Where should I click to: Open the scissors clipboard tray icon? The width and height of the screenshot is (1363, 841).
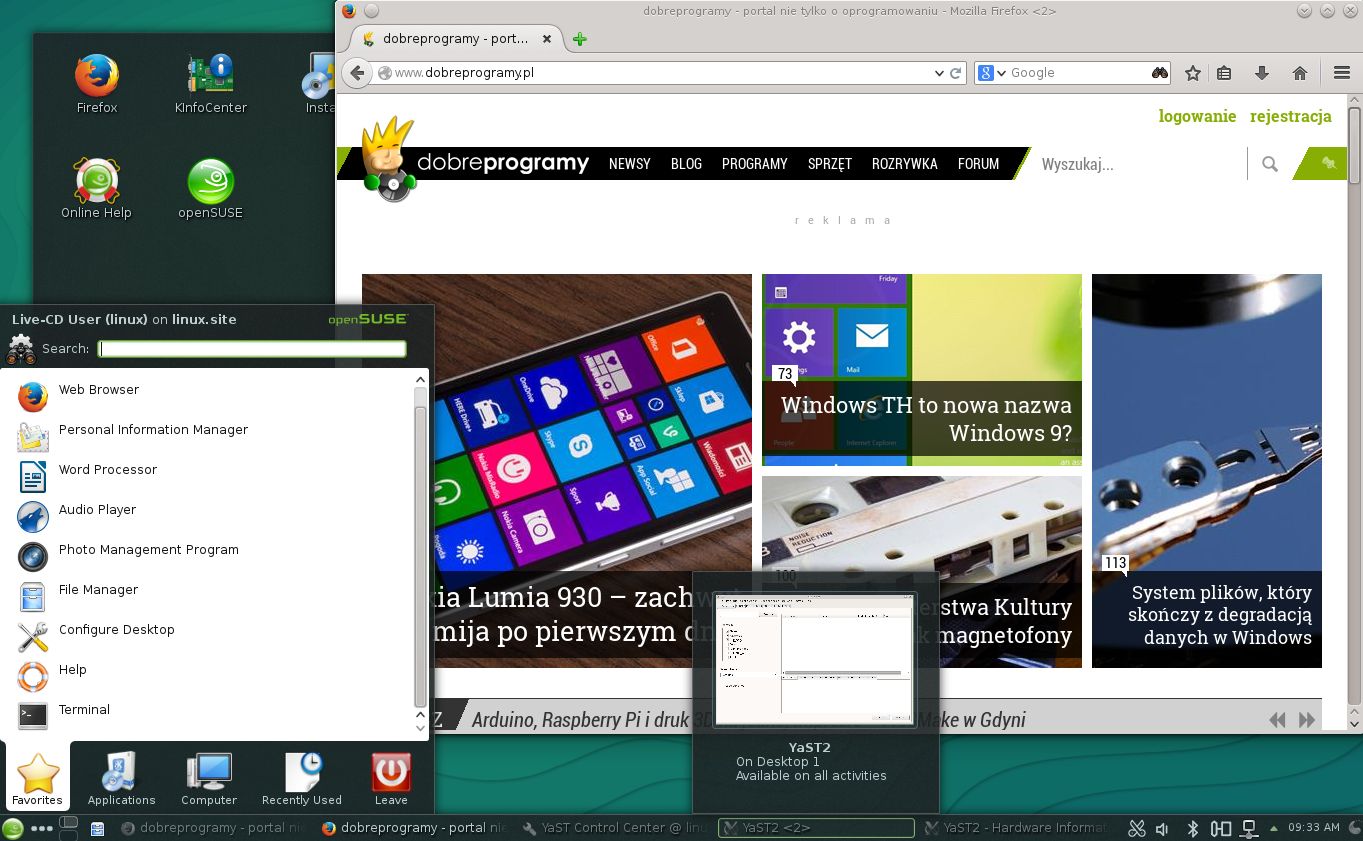pos(1136,828)
